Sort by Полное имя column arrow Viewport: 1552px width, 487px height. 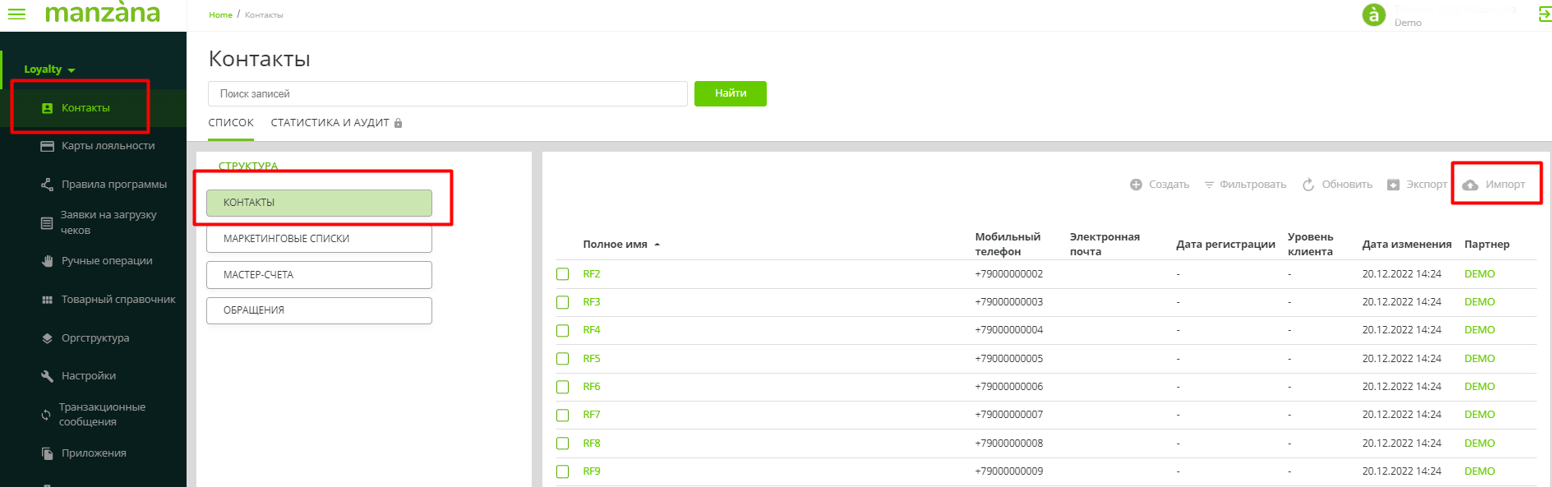(657, 244)
